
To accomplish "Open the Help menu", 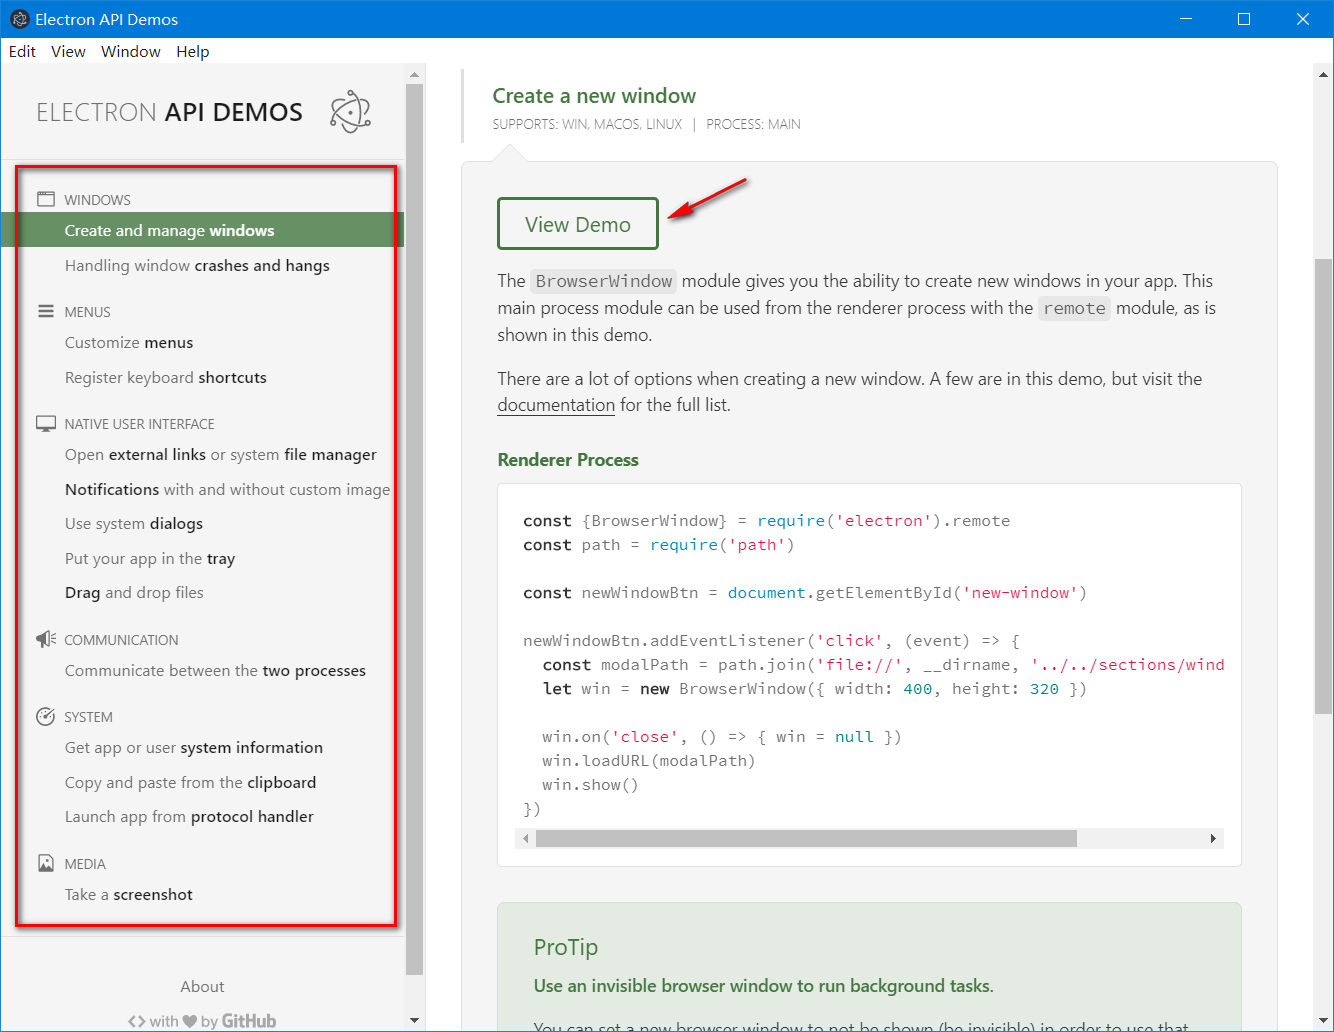I will pos(193,51).
